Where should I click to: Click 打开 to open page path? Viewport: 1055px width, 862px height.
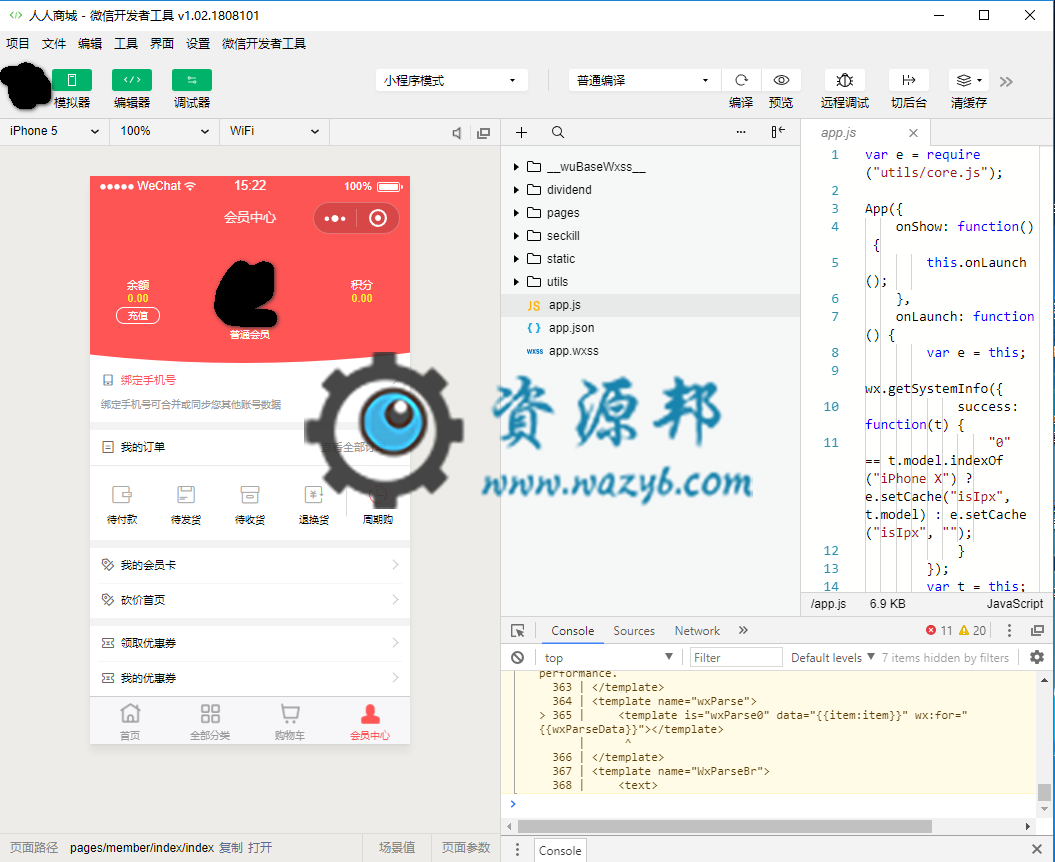[260, 848]
